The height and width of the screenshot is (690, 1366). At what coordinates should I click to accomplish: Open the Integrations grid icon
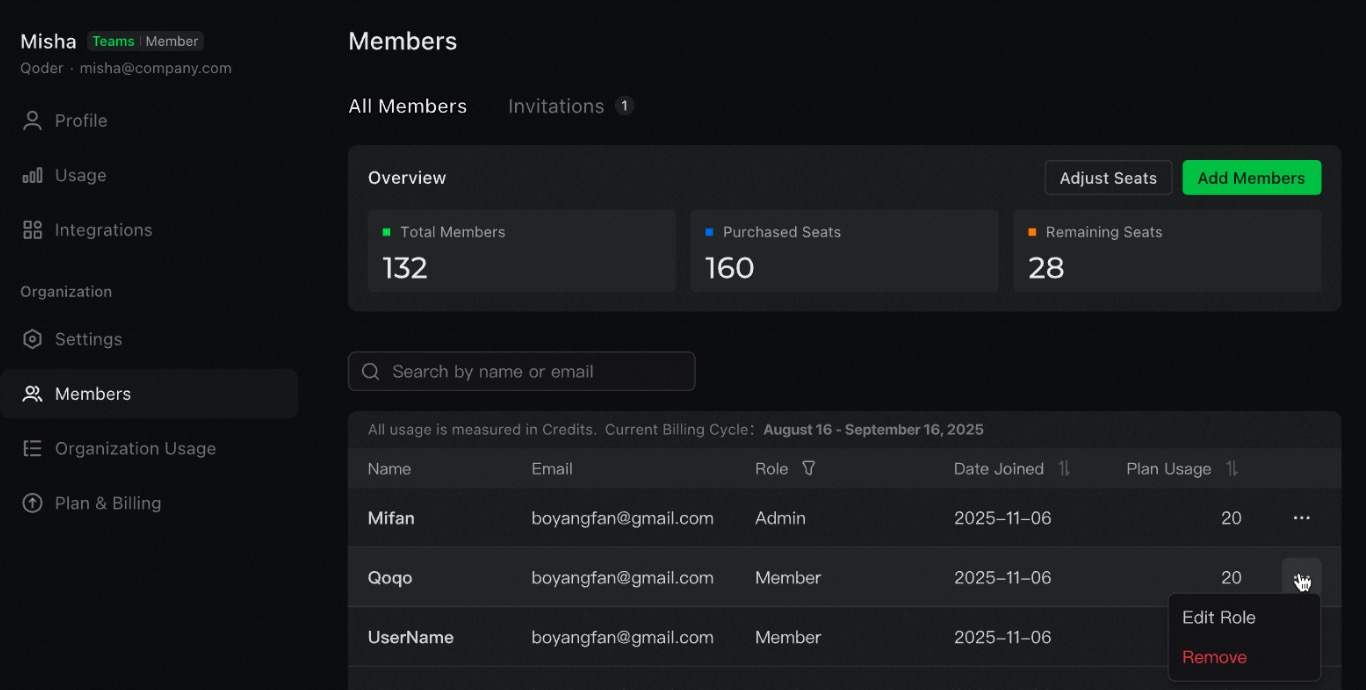click(x=32, y=230)
